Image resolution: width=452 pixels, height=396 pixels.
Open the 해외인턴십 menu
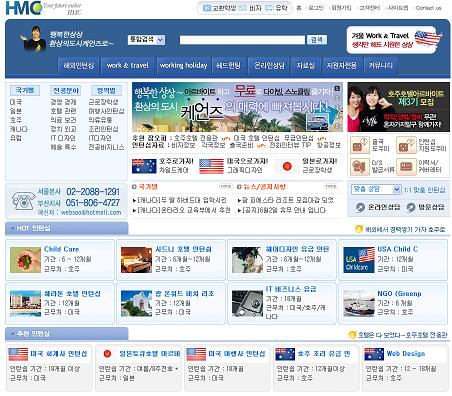tap(78, 65)
